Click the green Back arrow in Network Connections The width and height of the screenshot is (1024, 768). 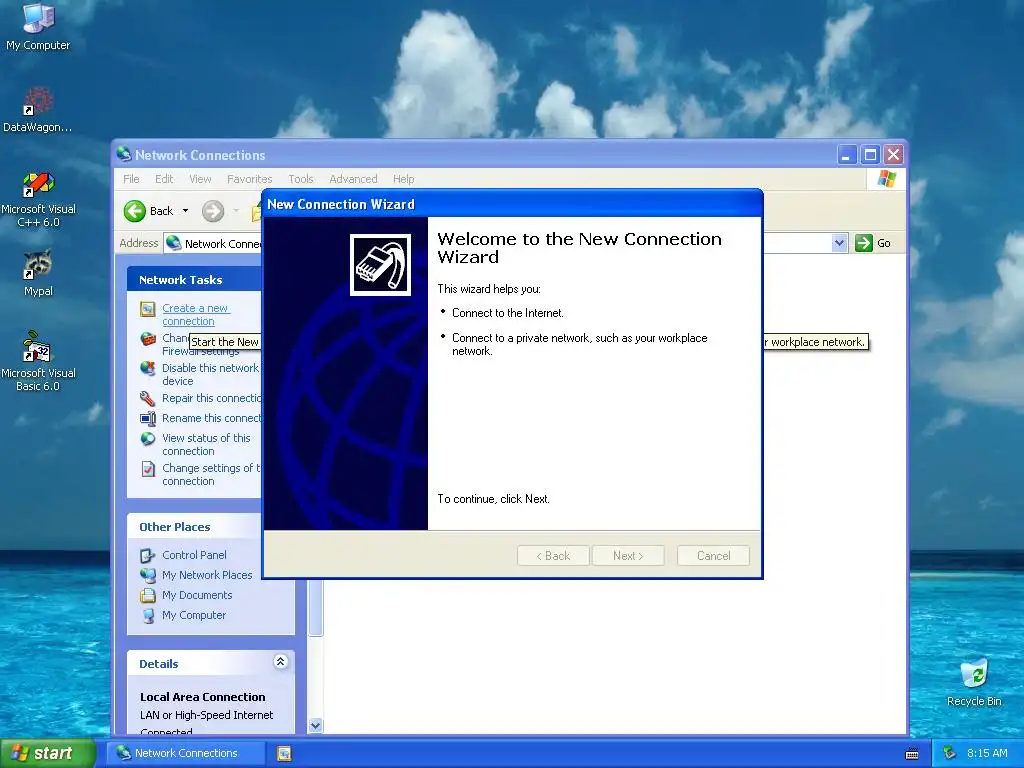tap(135, 211)
